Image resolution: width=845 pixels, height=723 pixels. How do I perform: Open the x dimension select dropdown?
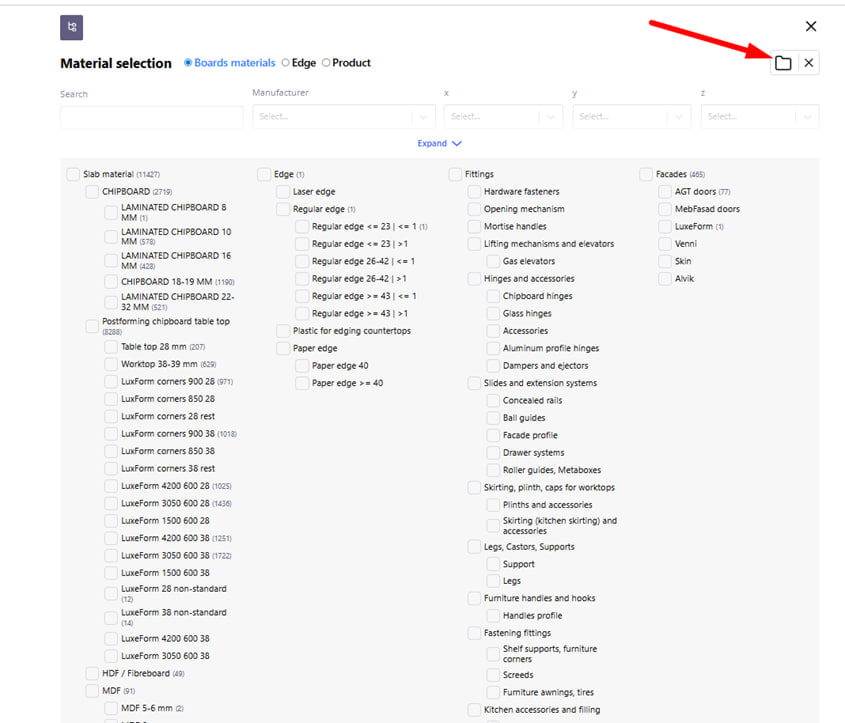click(503, 117)
